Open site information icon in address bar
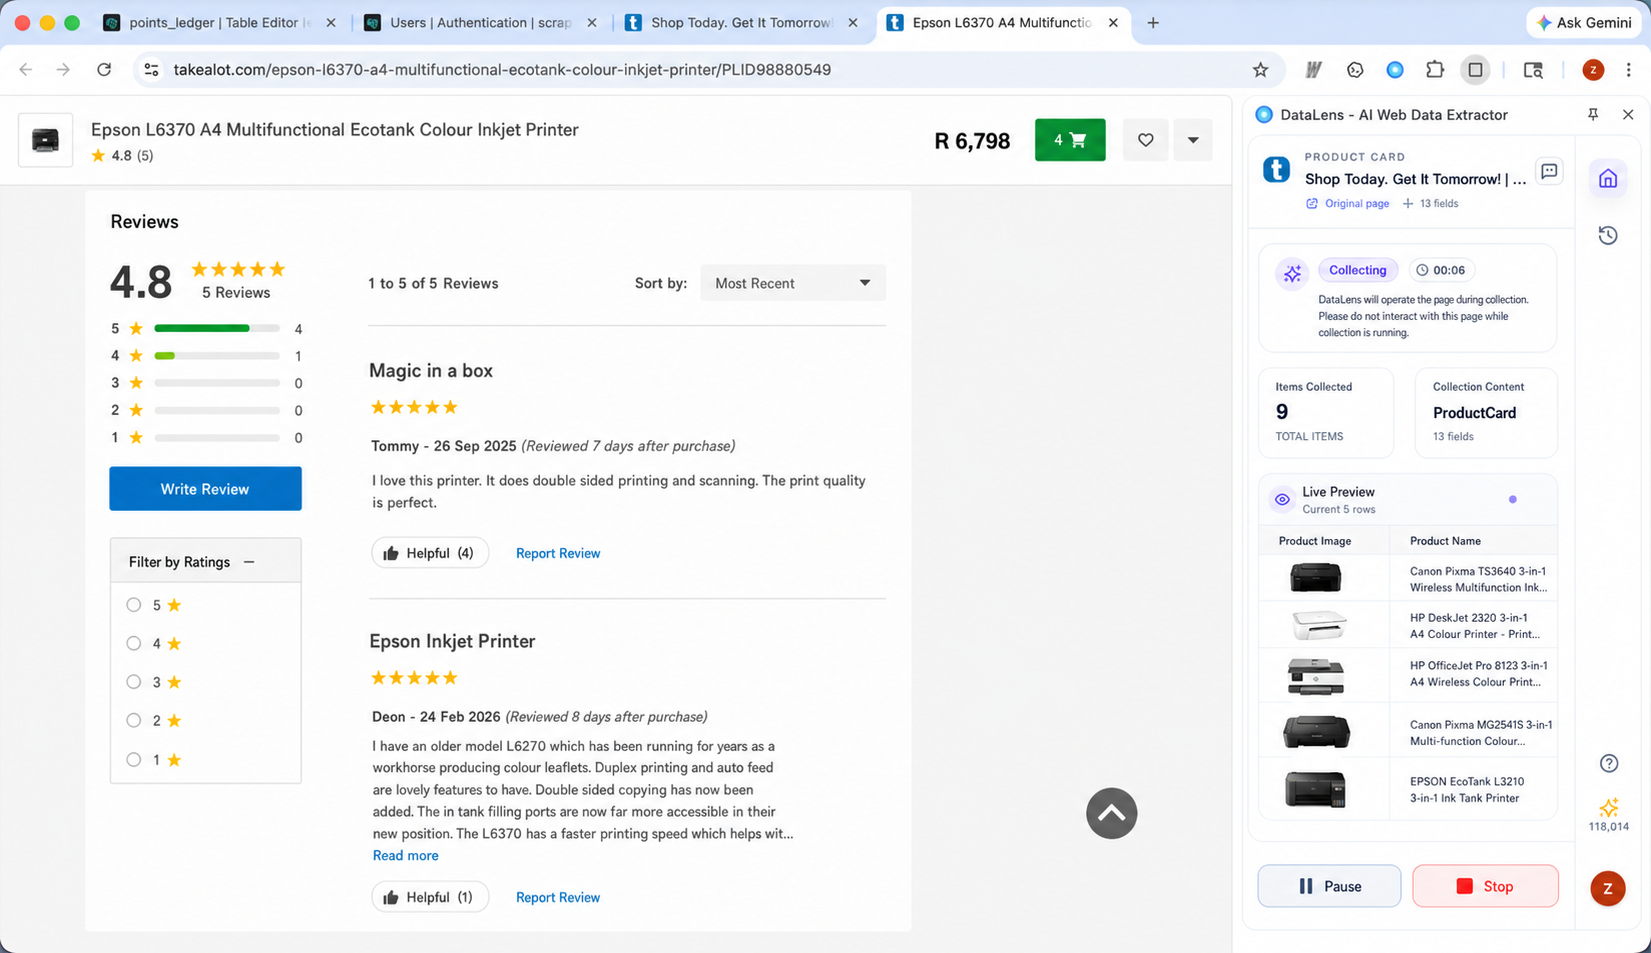1651x953 pixels. tap(151, 70)
